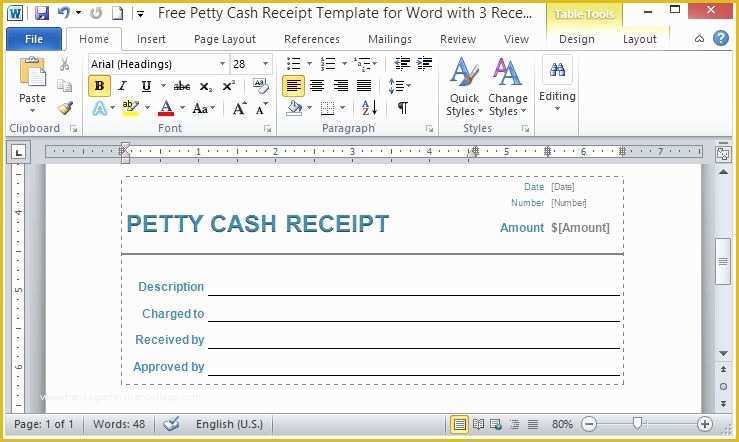The width and height of the screenshot is (739, 442).
Task: Click English (U.S.) language button
Action: point(230,424)
